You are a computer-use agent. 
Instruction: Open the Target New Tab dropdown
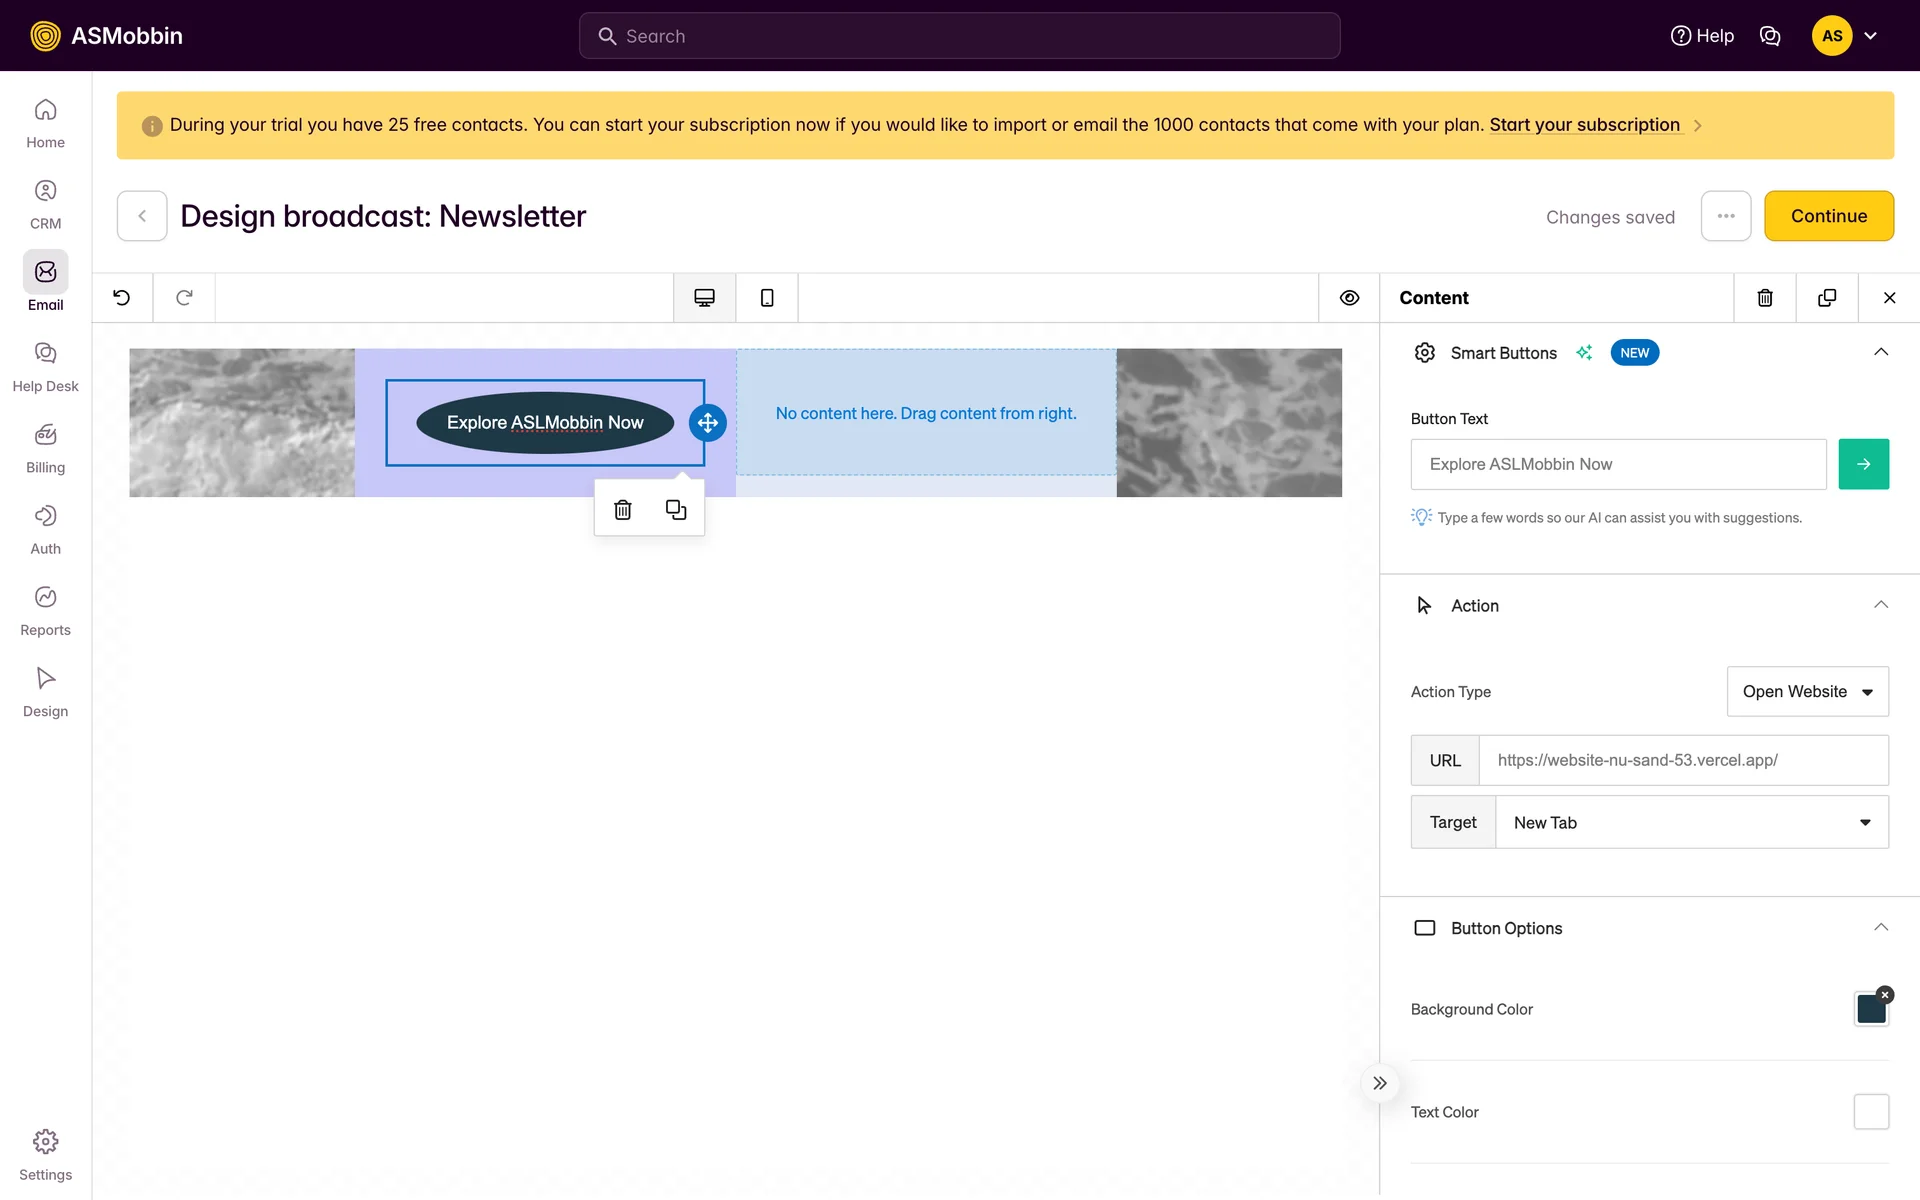coord(1691,822)
